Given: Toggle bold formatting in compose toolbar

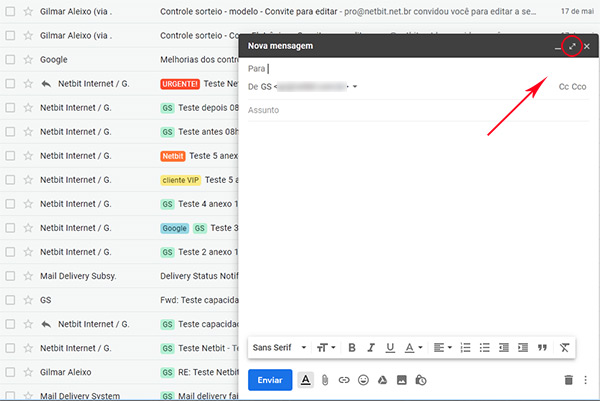Looking at the screenshot, I should 352,347.
